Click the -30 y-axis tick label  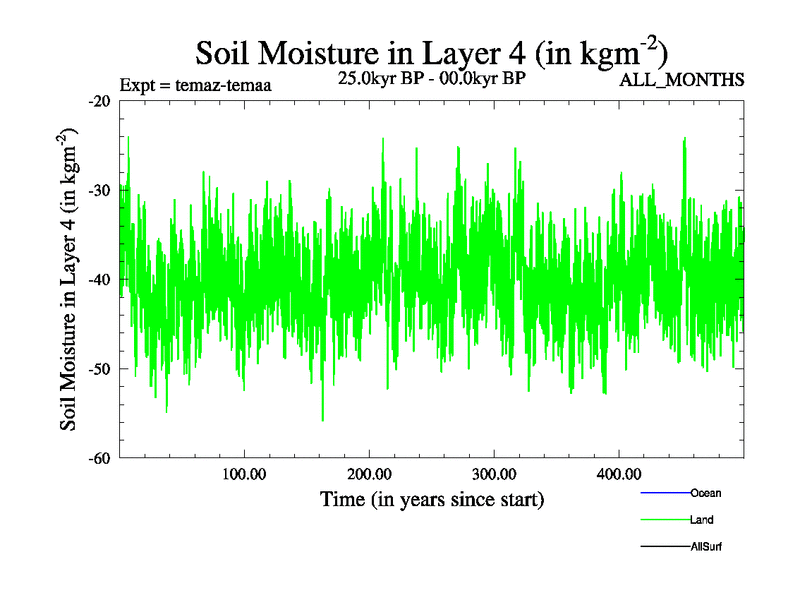[98, 190]
